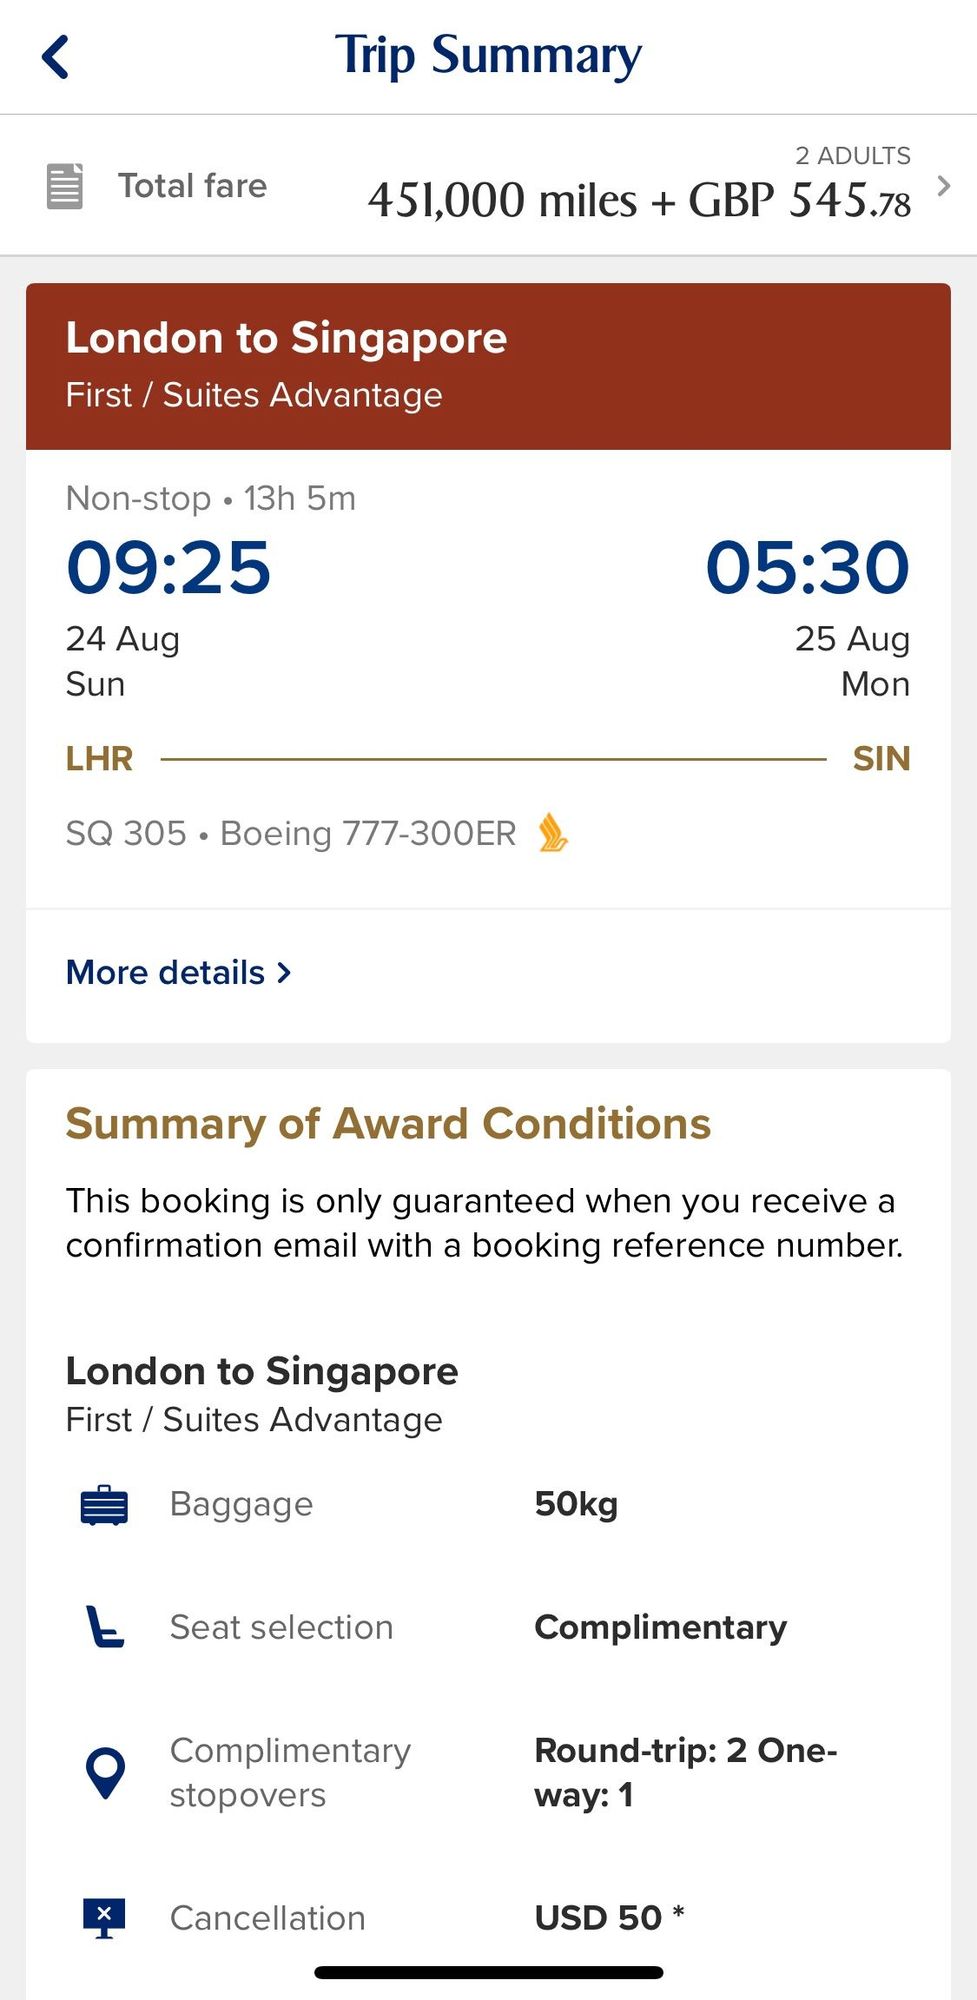The image size is (977, 2000).
Task: Tap the SIN airport code
Action: click(x=881, y=759)
